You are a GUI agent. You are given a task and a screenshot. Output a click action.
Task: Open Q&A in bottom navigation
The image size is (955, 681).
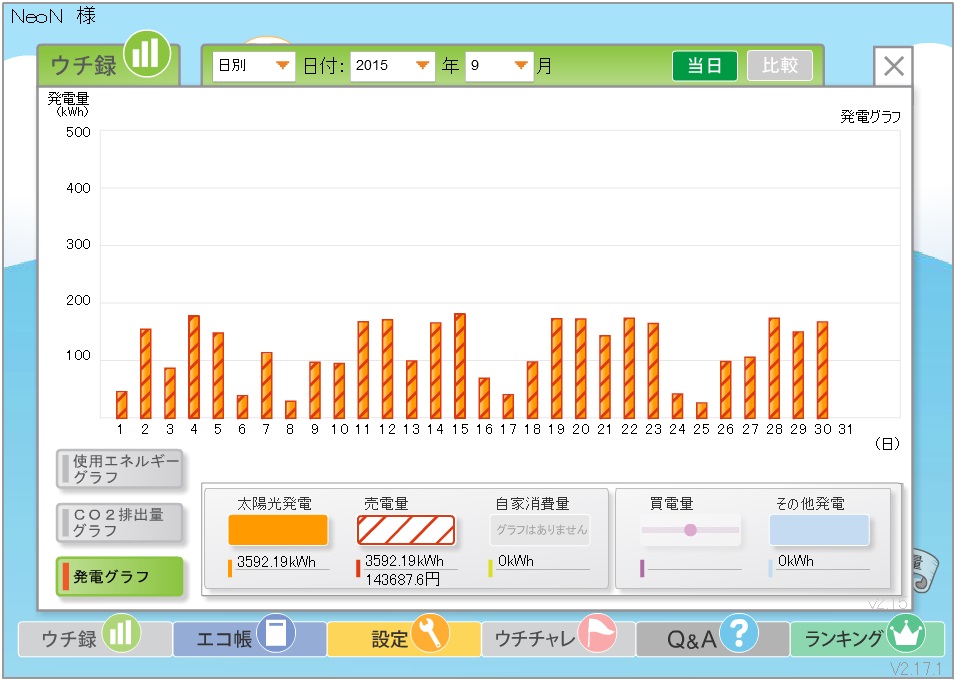tap(713, 638)
